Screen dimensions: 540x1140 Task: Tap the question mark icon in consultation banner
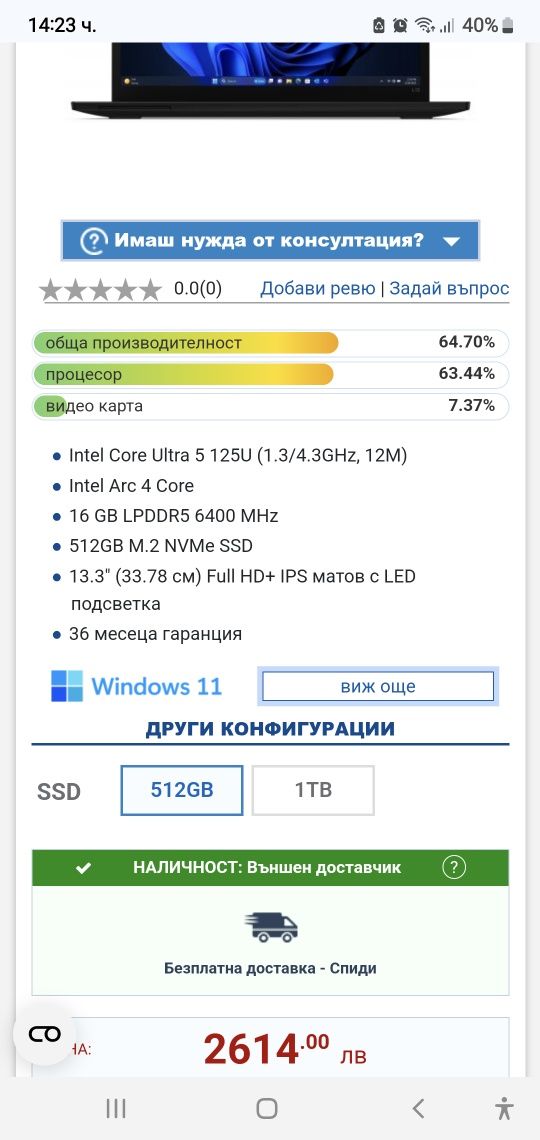pos(93,241)
